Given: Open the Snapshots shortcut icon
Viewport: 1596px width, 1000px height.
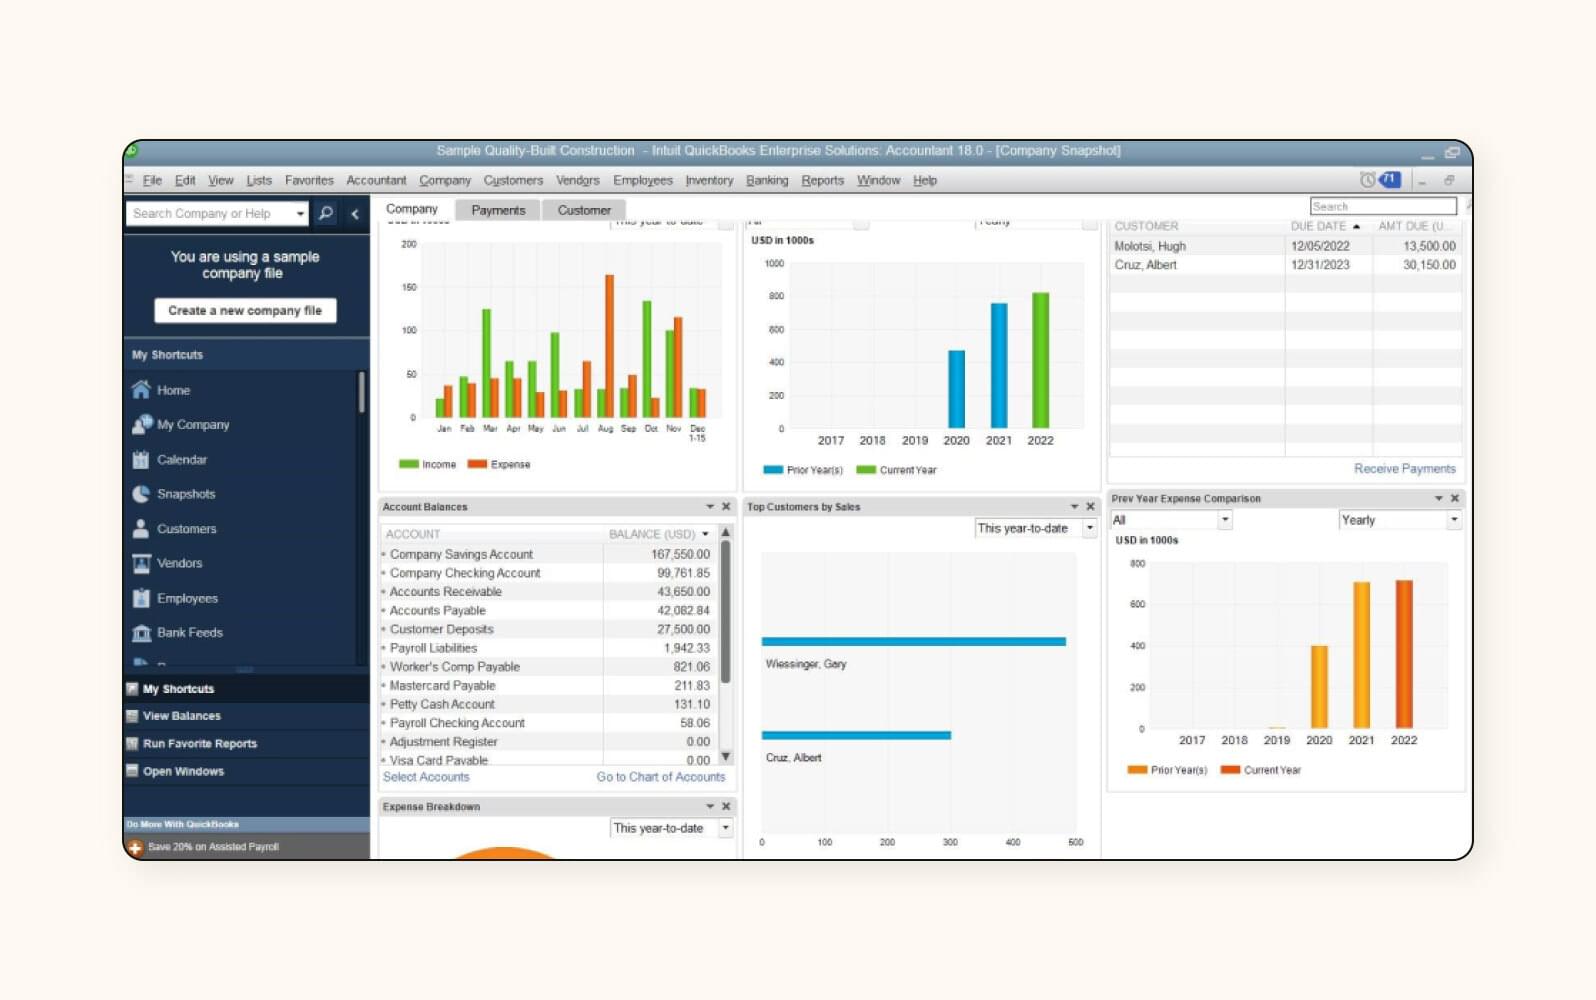Looking at the screenshot, I should point(141,494).
